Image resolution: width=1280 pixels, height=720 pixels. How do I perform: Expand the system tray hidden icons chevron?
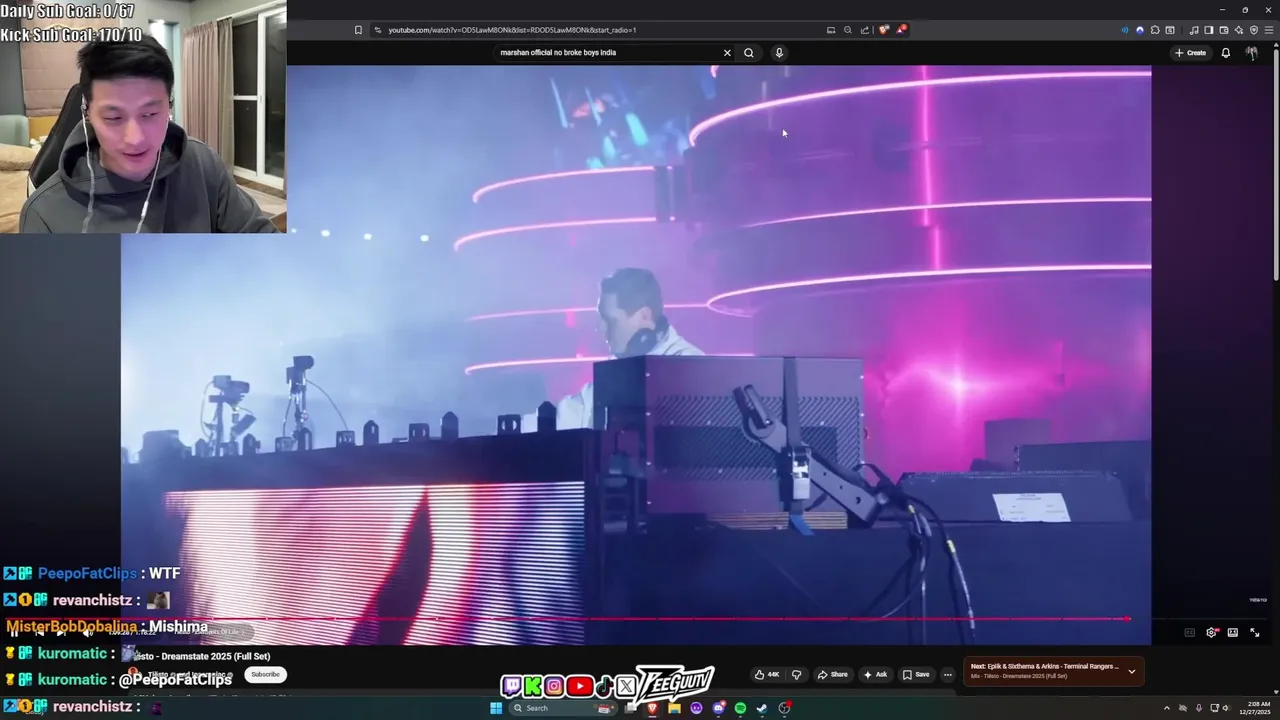pos(1166,708)
